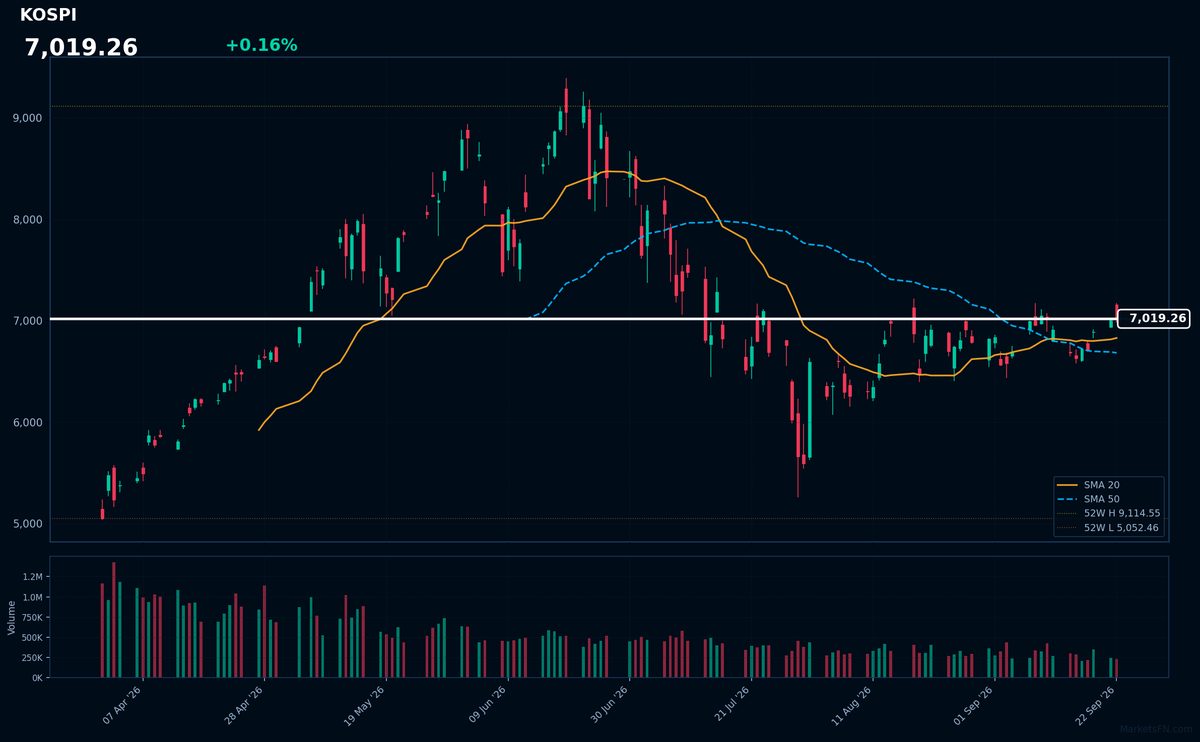The width and height of the screenshot is (1200, 742).
Task: Click the 21 Jul '26 date label
Action: coord(732,705)
